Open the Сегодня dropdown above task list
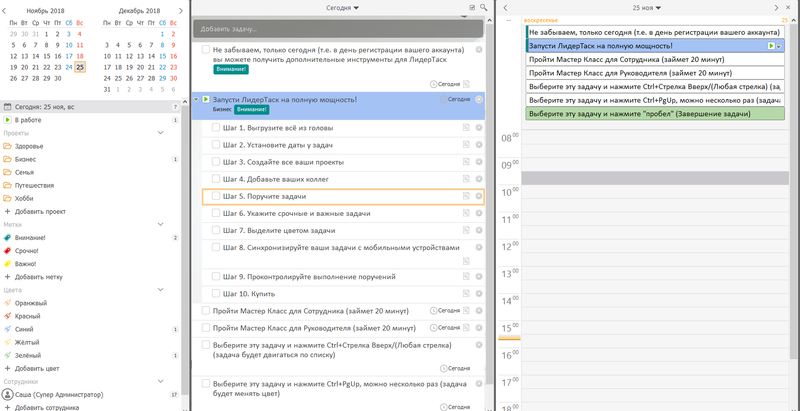 click(343, 7)
